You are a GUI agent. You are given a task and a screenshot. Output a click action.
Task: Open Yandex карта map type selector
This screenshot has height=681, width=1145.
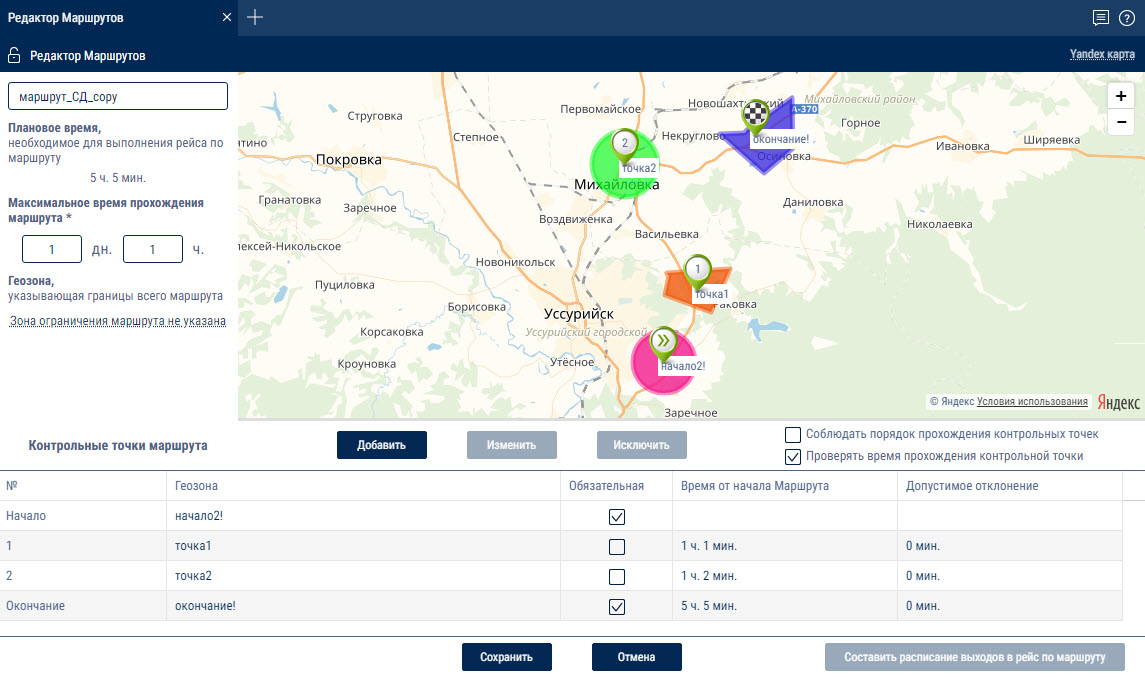pyautogui.click(x=1102, y=54)
